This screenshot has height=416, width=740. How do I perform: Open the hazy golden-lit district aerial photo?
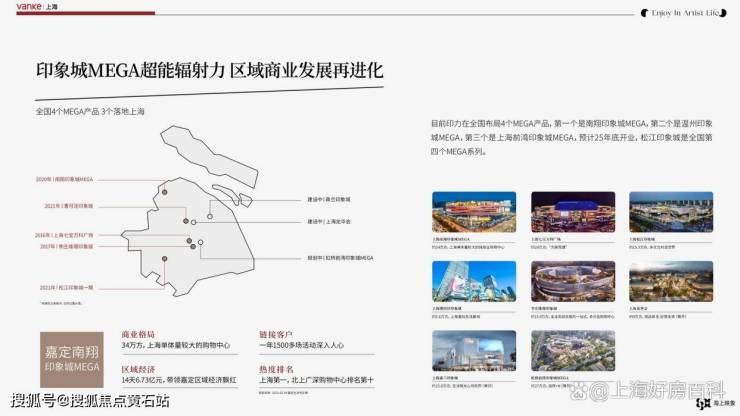671,281
